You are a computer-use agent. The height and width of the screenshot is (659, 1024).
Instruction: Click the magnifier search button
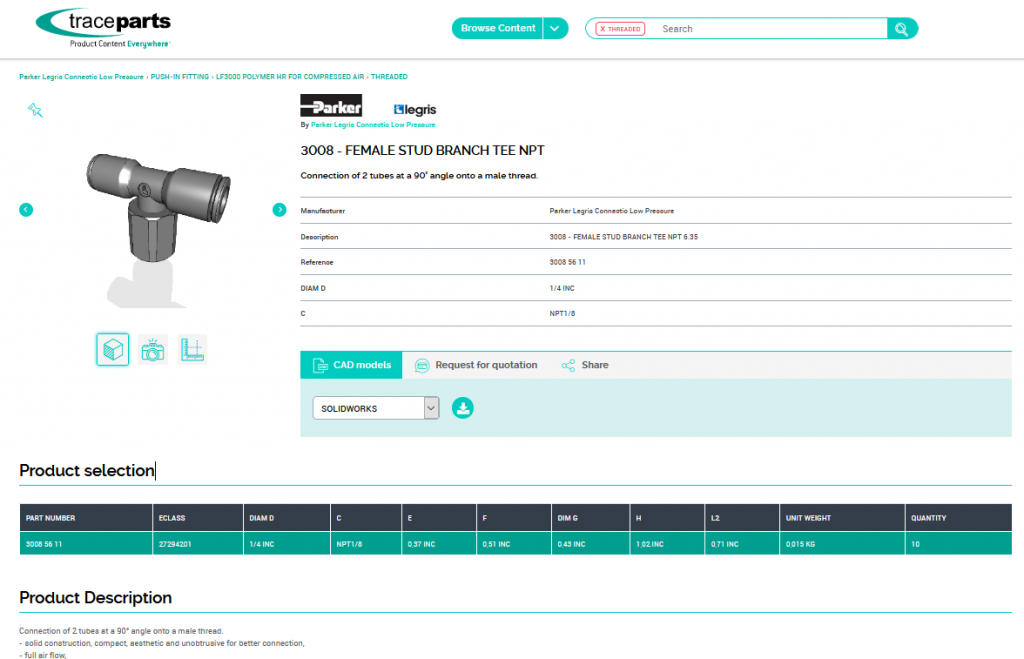click(901, 29)
